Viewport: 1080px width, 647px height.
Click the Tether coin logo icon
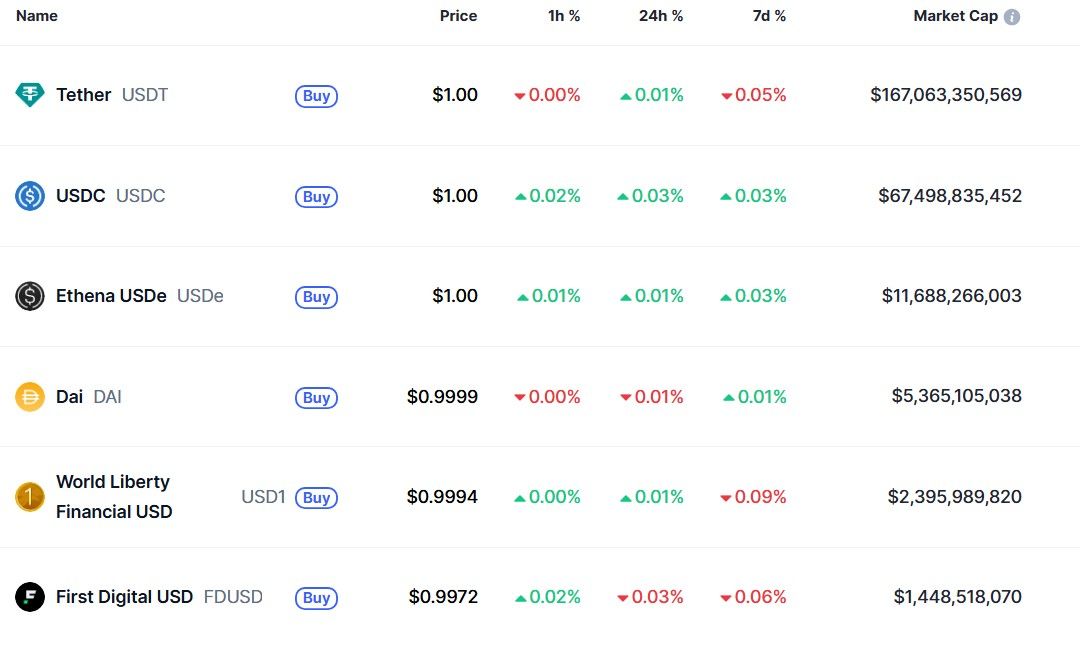(30, 94)
